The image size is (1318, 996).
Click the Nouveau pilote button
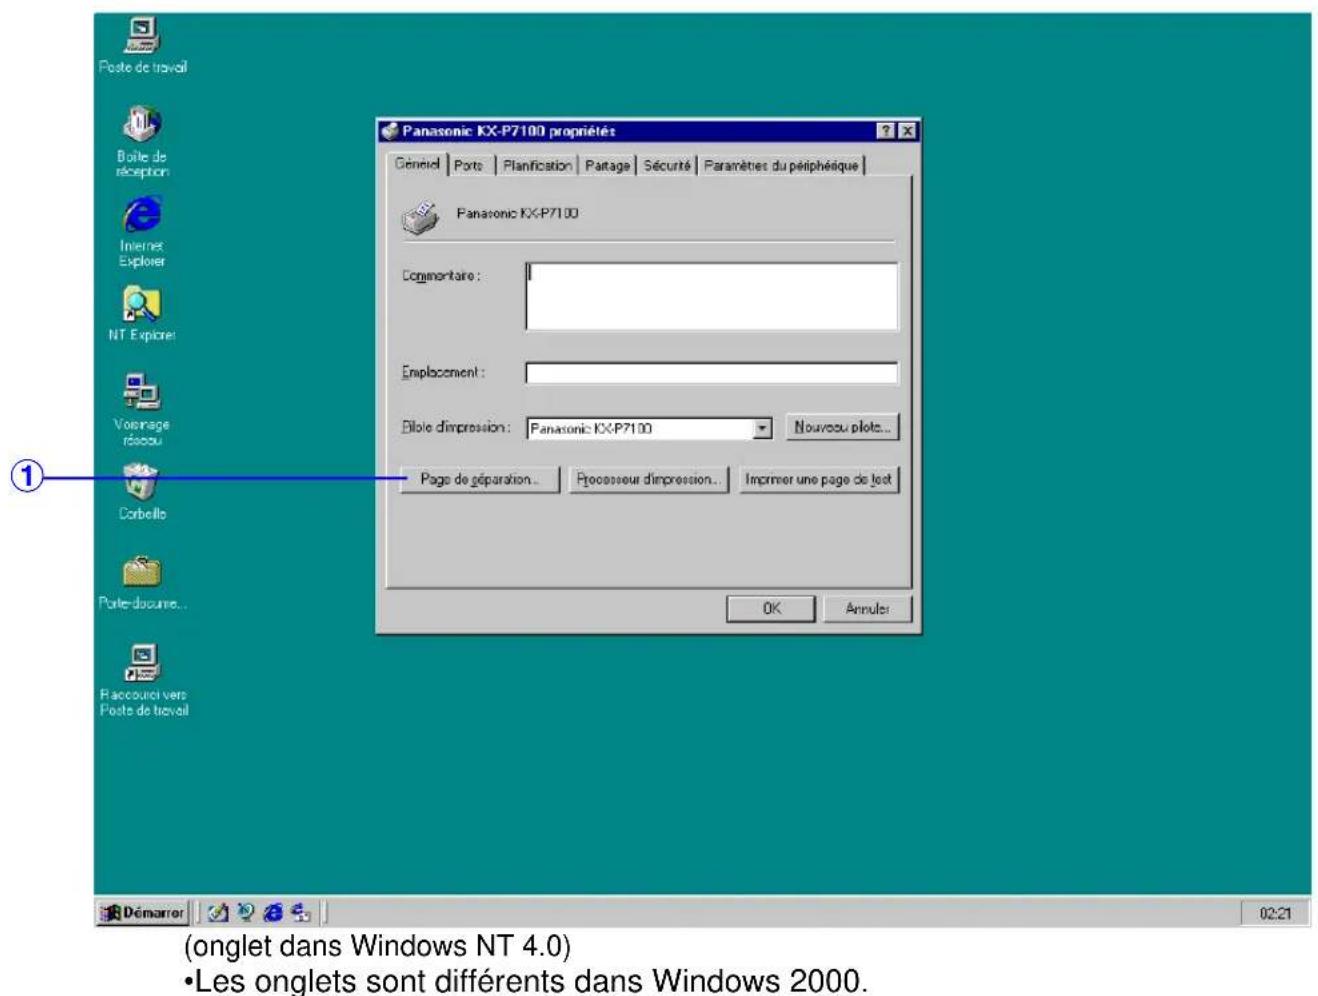tap(842, 427)
